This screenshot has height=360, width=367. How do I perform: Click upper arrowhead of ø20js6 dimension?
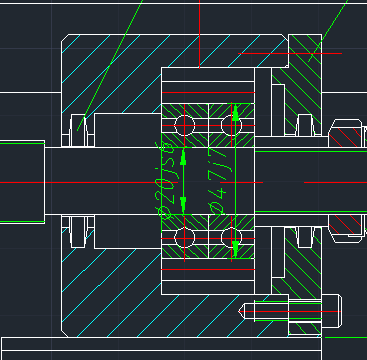[x=183, y=157]
